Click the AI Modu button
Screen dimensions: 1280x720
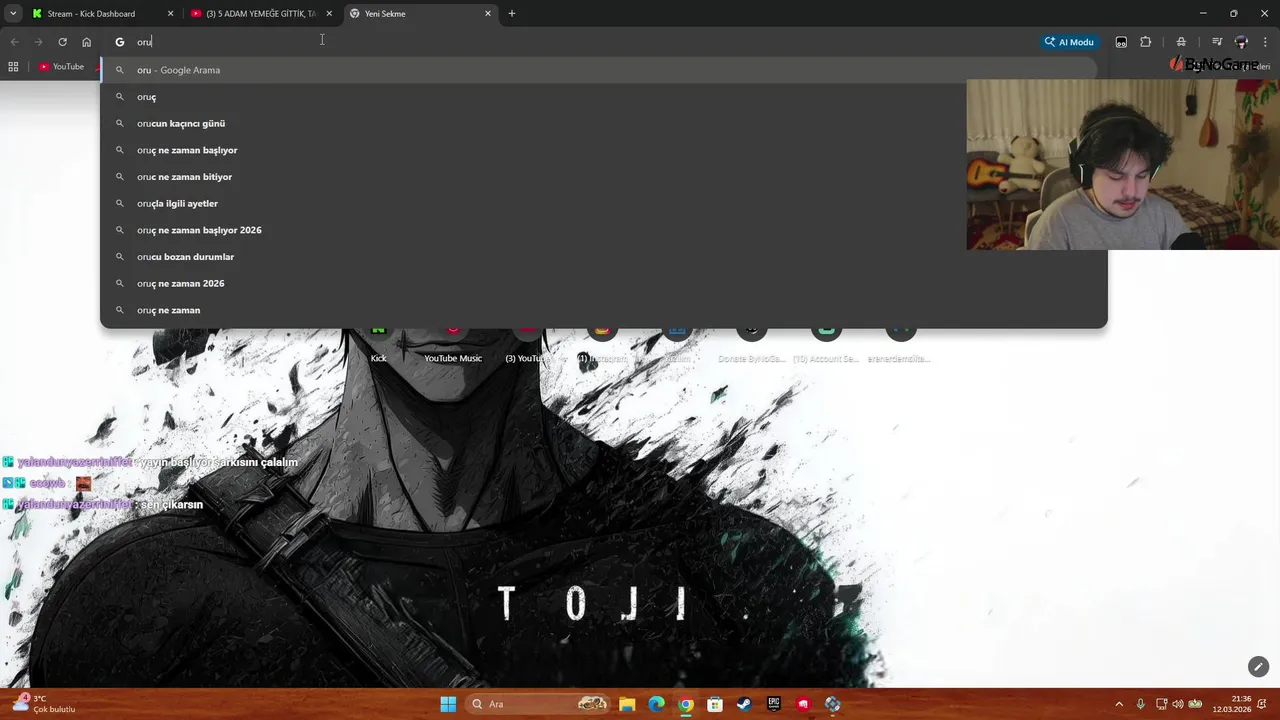click(x=1069, y=42)
